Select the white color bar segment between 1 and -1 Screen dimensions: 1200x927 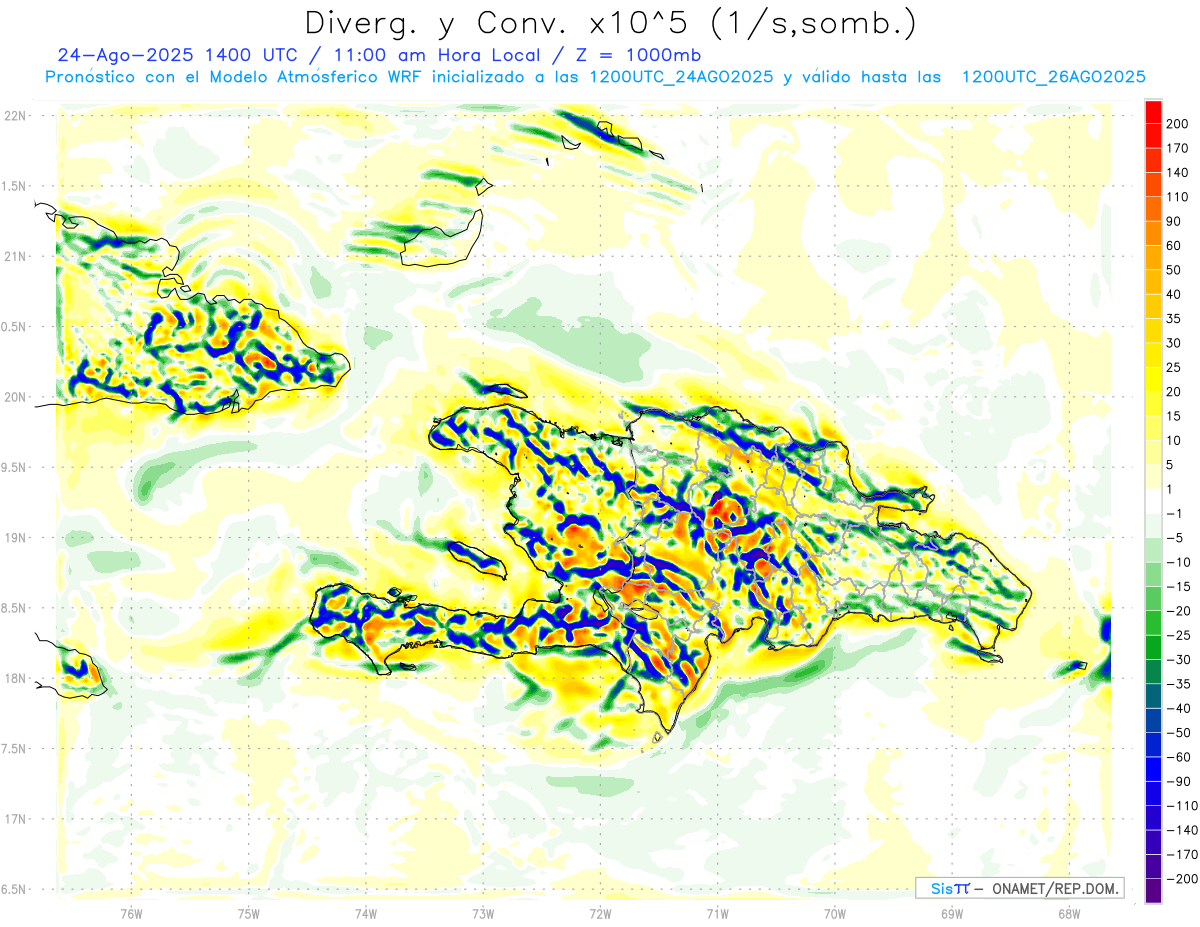pos(1153,501)
